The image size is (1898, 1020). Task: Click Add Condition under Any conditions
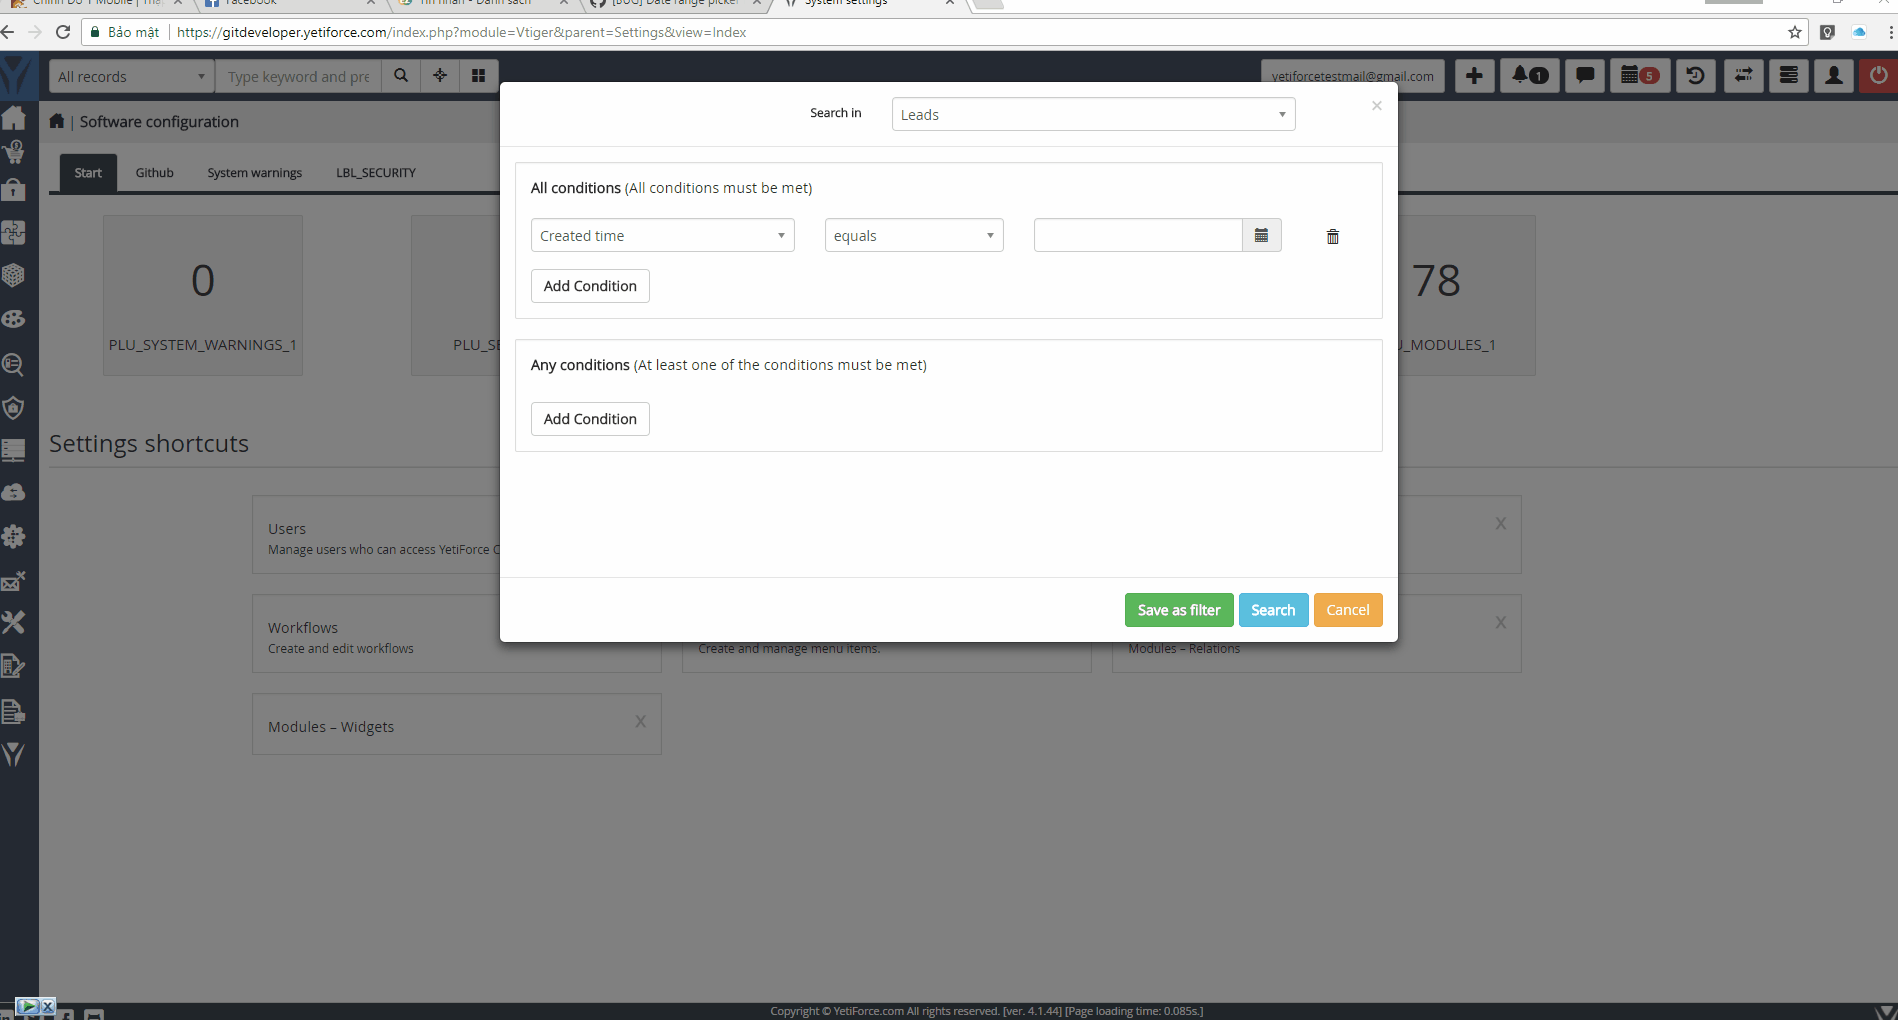point(590,419)
